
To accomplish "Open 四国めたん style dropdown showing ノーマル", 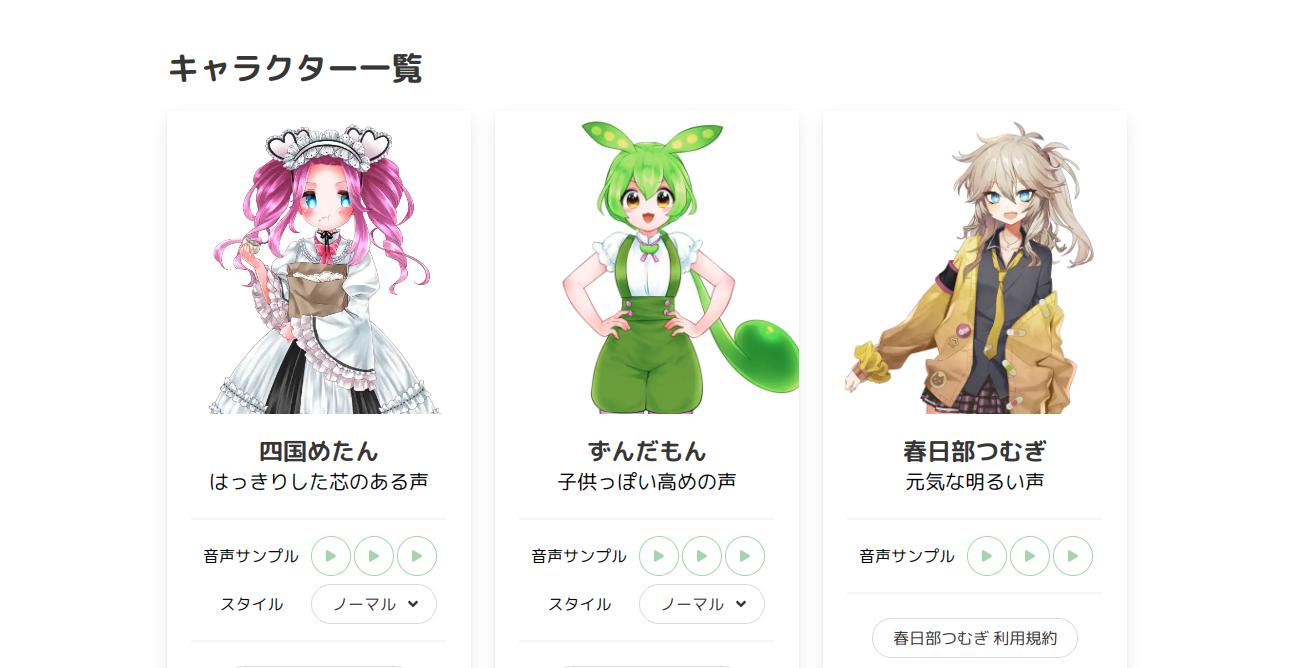I will [x=374, y=604].
